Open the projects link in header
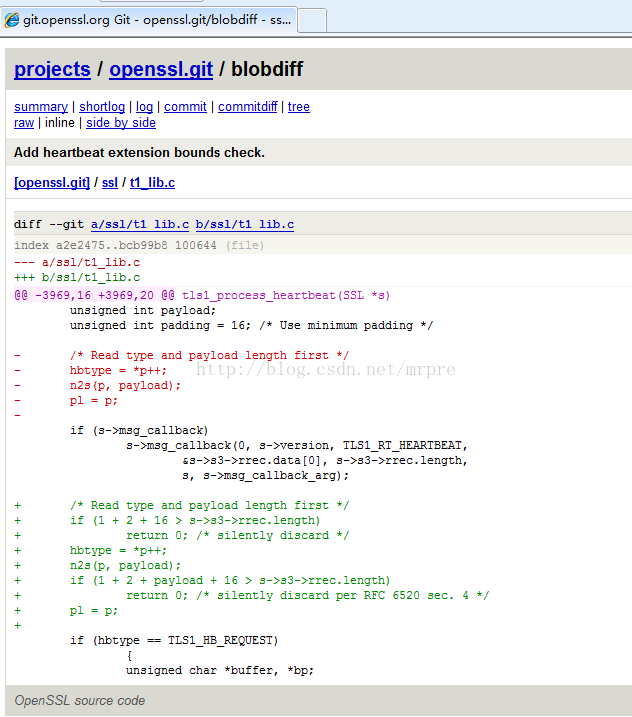632x717 pixels. click(x=52, y=70)
